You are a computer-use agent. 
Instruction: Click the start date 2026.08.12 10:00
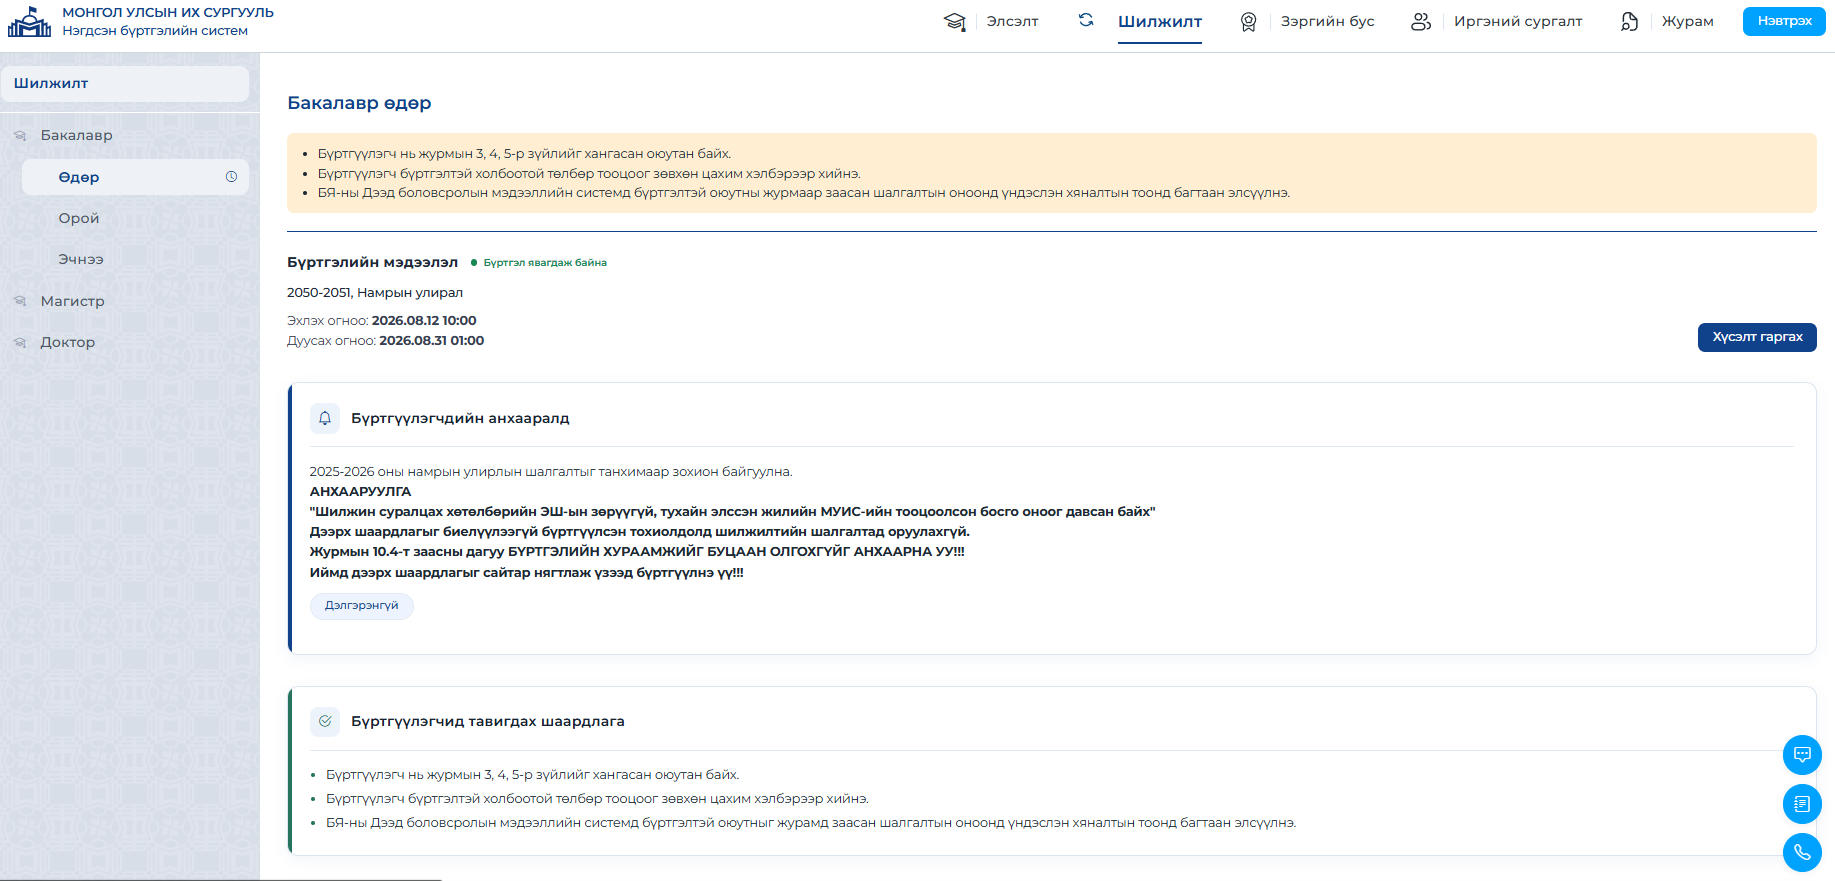pyautogui.click(x=424, y=321)
